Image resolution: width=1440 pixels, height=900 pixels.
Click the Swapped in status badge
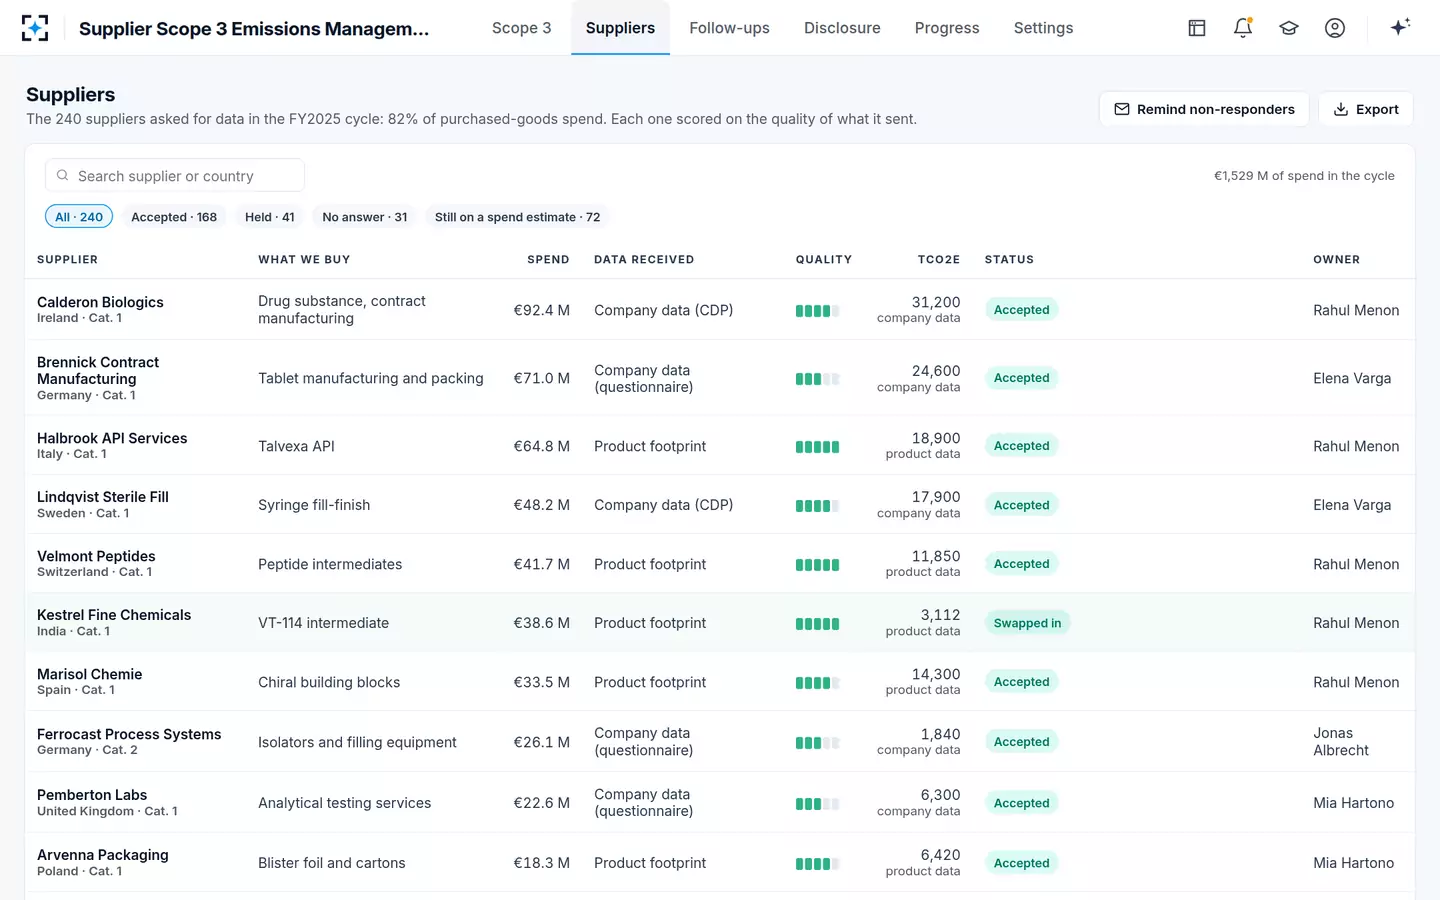pyautogui.click(x=1027, y=623)
